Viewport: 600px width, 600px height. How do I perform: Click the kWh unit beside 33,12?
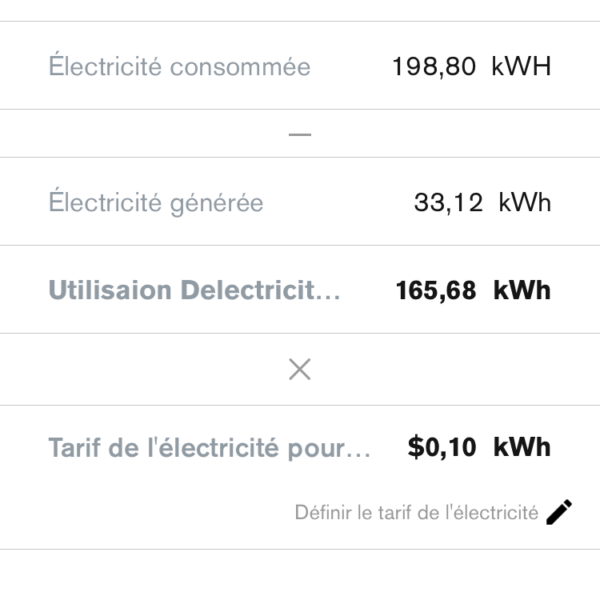coord(524,203)
